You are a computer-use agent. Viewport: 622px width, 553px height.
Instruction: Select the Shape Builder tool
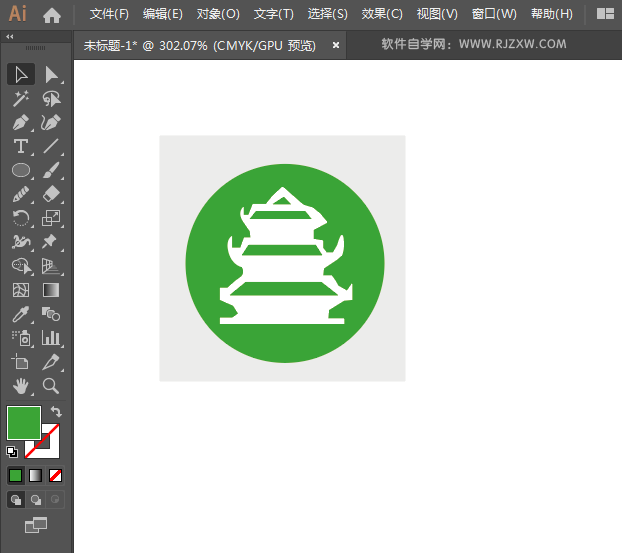point(21,266)
